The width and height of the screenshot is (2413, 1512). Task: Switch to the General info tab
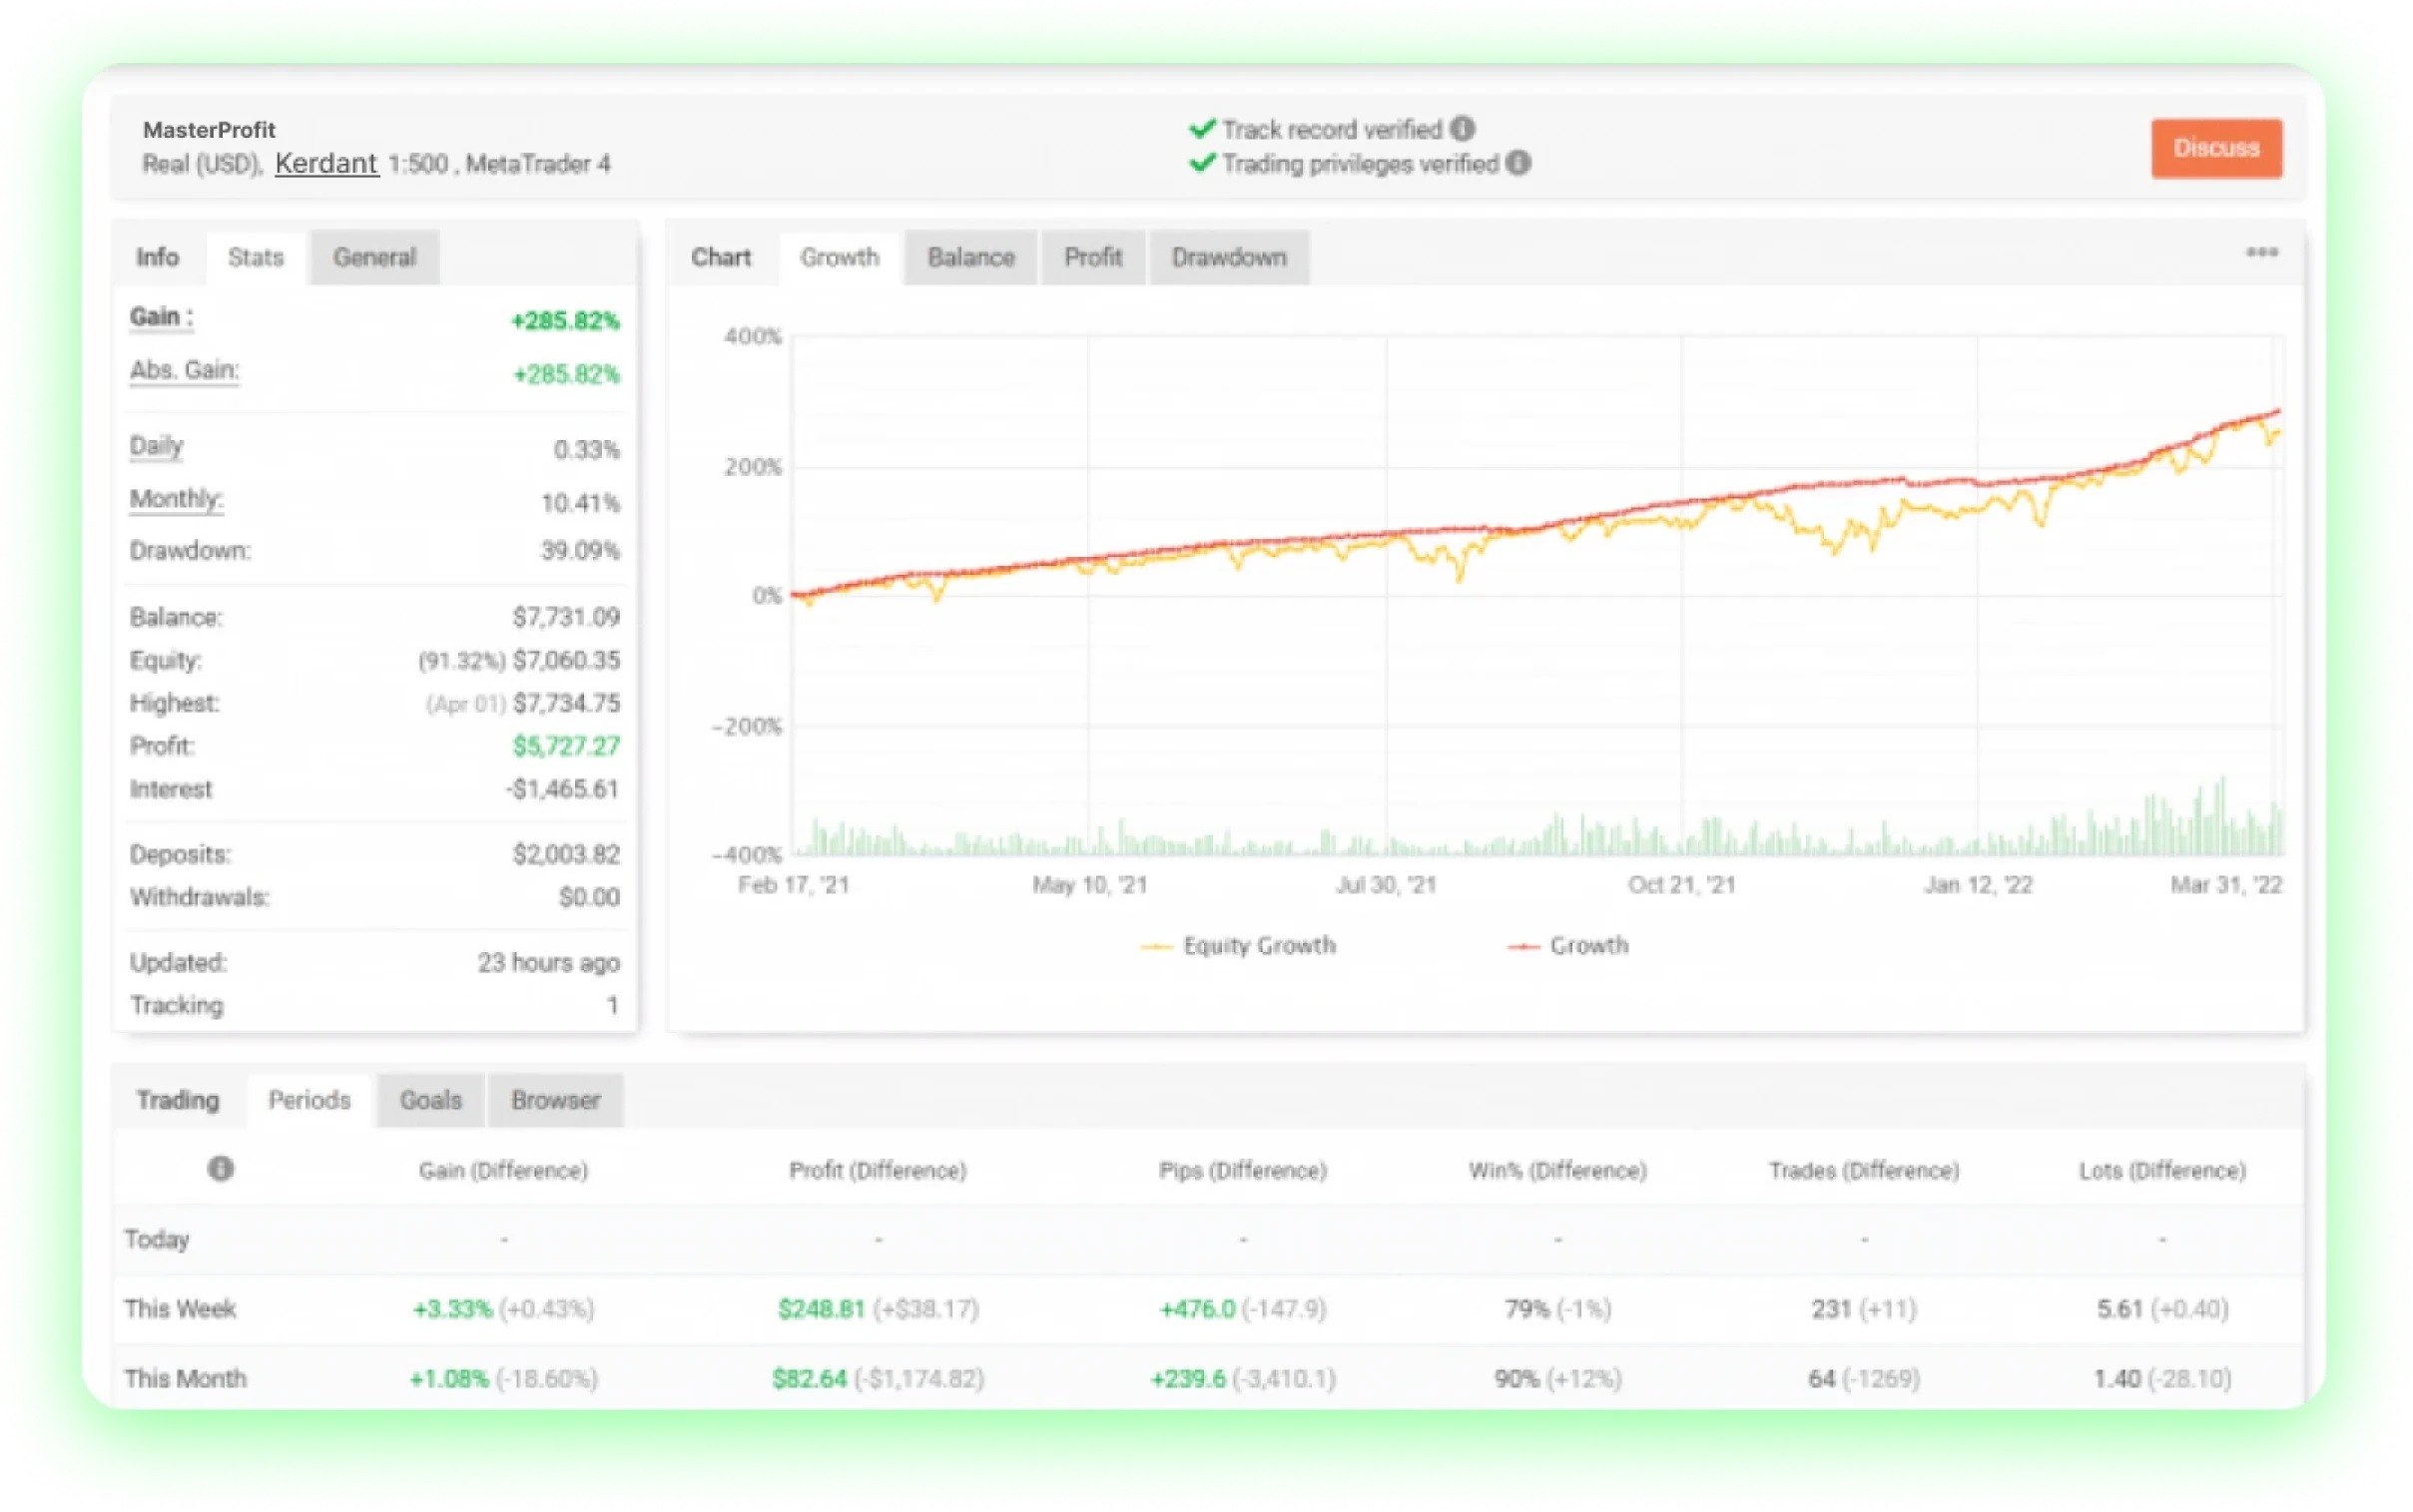[x=374, y=258]
